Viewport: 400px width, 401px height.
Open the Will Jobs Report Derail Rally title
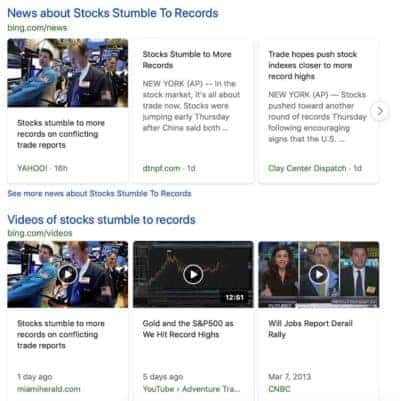click(310, 329)
